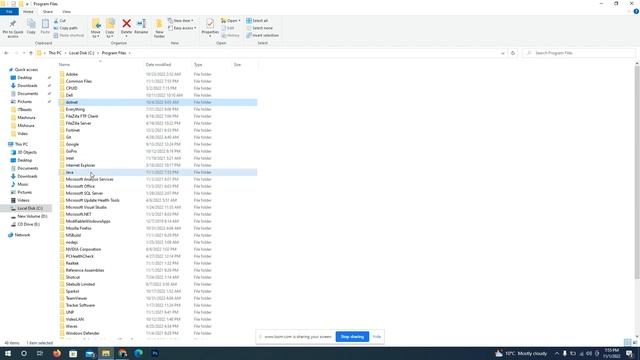
Task: Switch to the details view icon in the status bar
Action: pyautogui.click(x=627, y=343)
